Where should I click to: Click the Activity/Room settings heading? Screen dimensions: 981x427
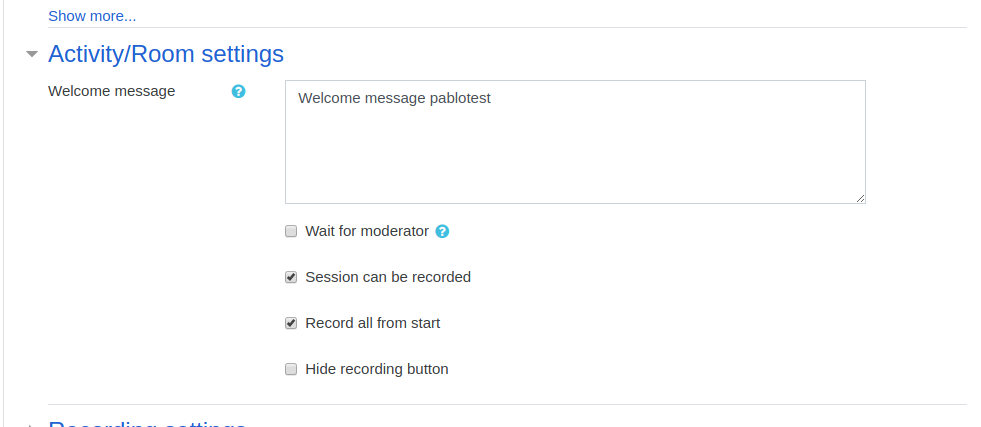[x=166, y=54]
